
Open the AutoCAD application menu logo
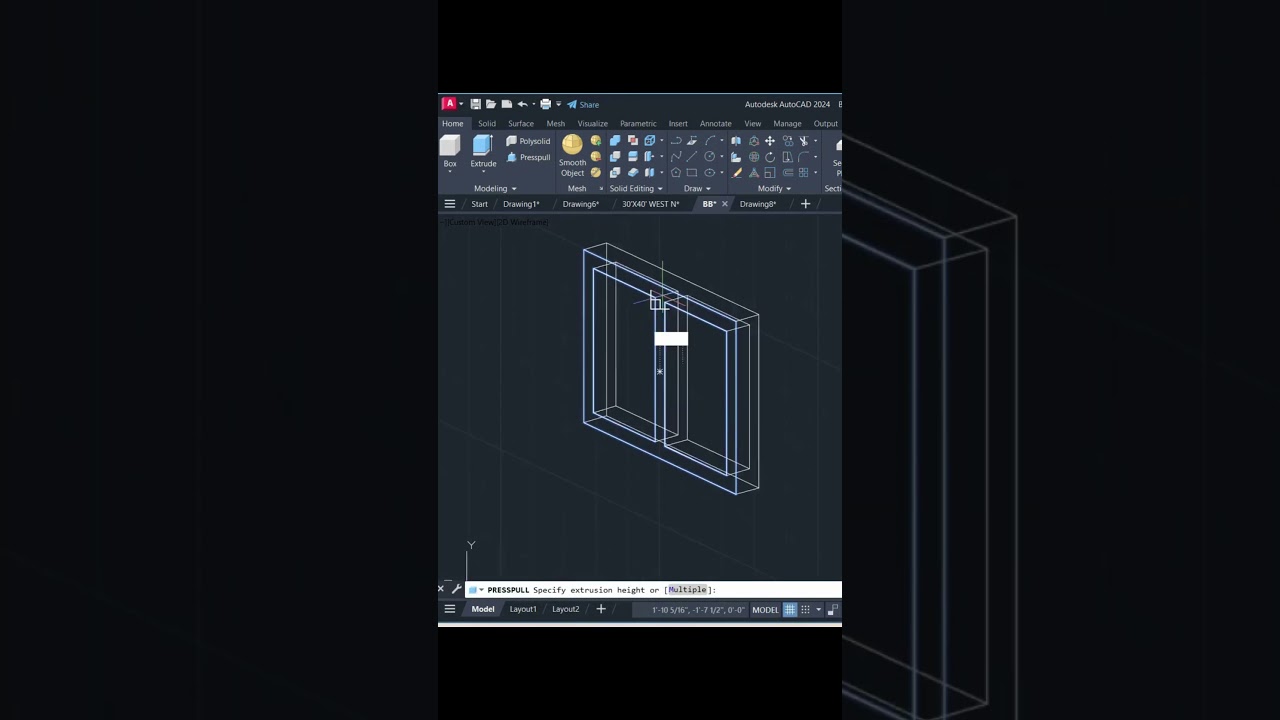click(450, 104)
